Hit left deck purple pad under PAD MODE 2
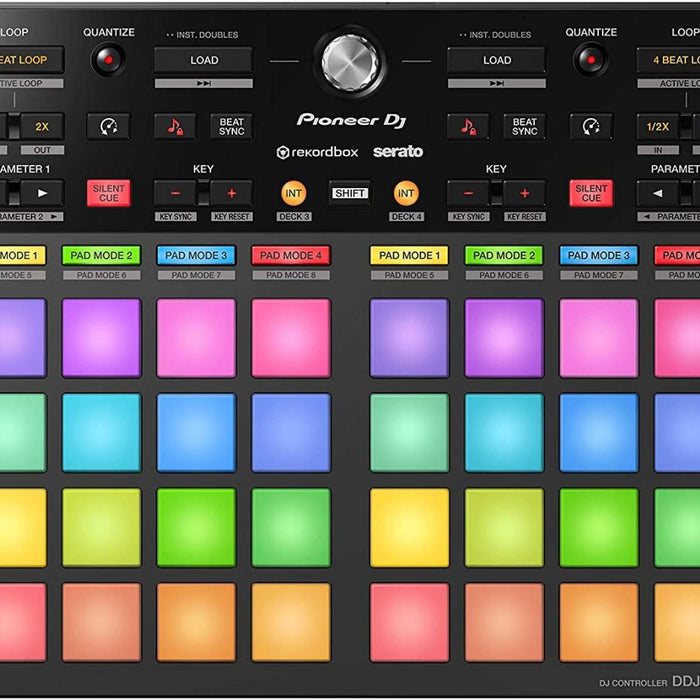 point(102,338)
